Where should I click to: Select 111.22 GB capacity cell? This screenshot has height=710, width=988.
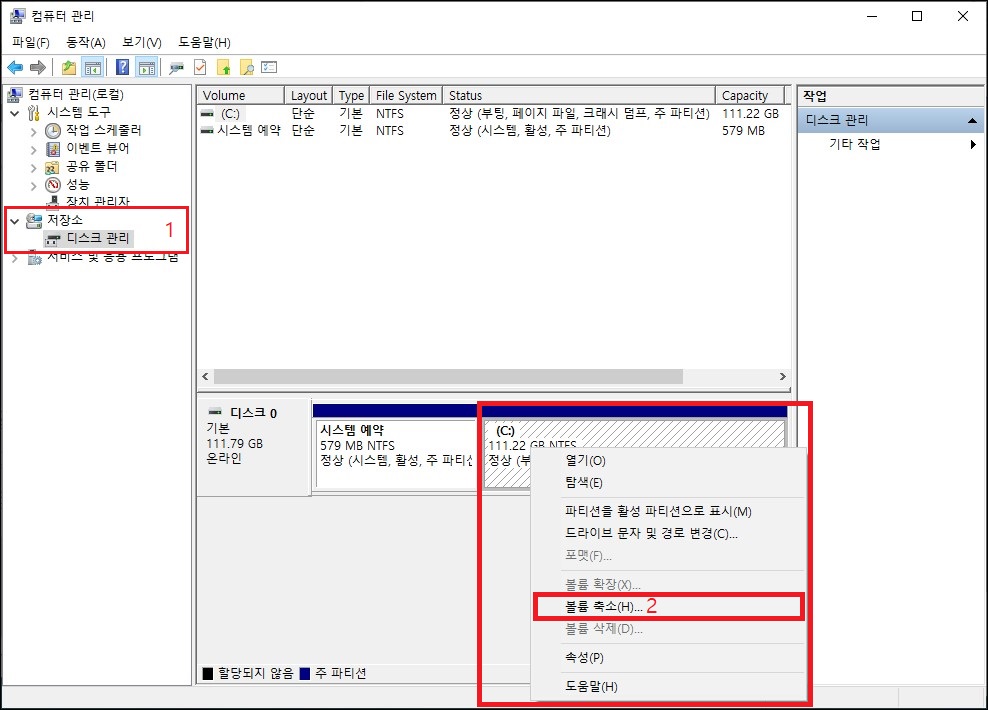750,113
